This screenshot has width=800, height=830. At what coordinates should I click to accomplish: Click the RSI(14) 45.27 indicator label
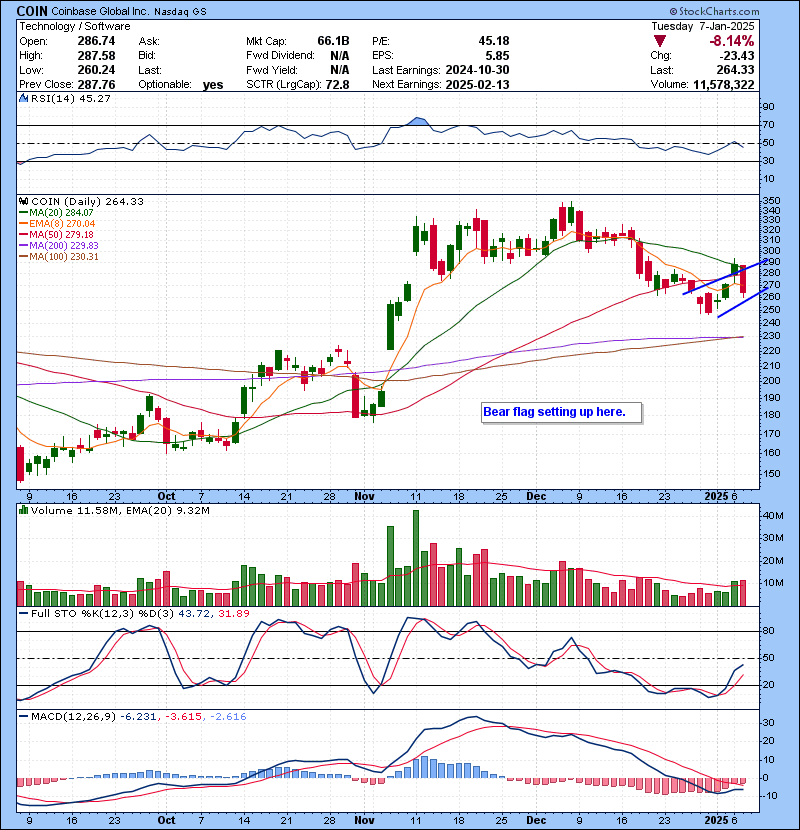[70, 98]
